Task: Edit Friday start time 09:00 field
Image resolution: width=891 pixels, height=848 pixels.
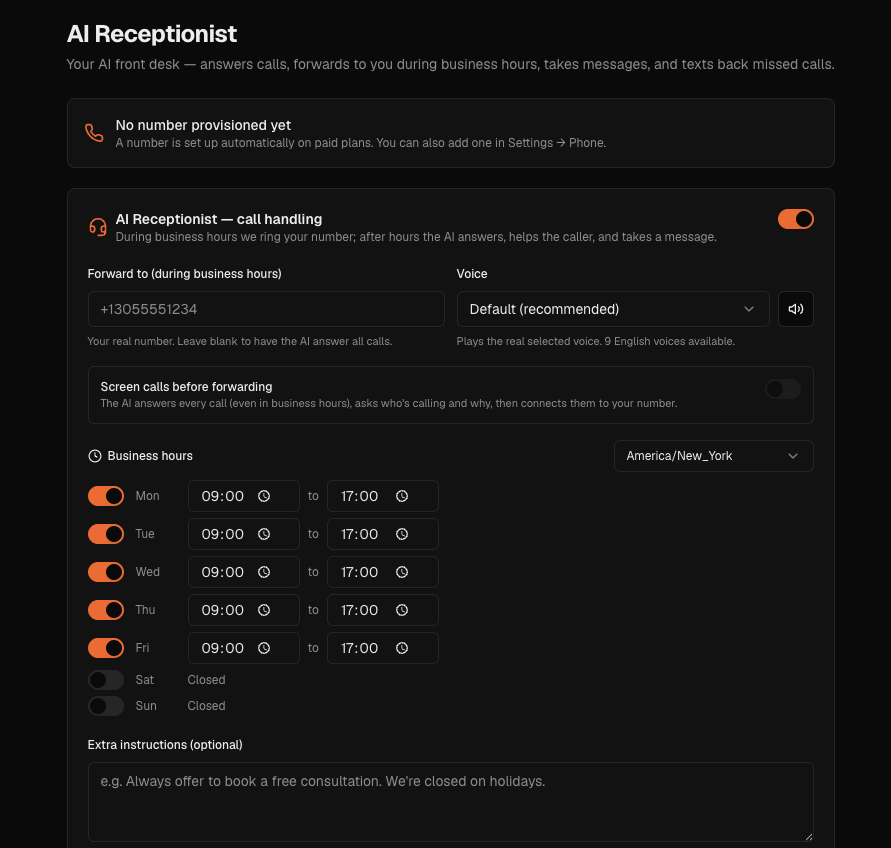Action: tap(244, 648)
